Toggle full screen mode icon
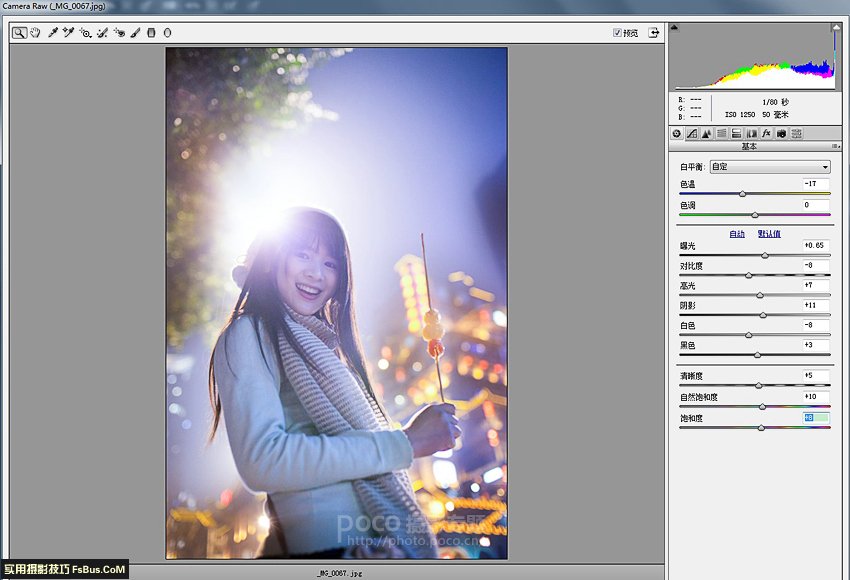 [x=653, y=33]
